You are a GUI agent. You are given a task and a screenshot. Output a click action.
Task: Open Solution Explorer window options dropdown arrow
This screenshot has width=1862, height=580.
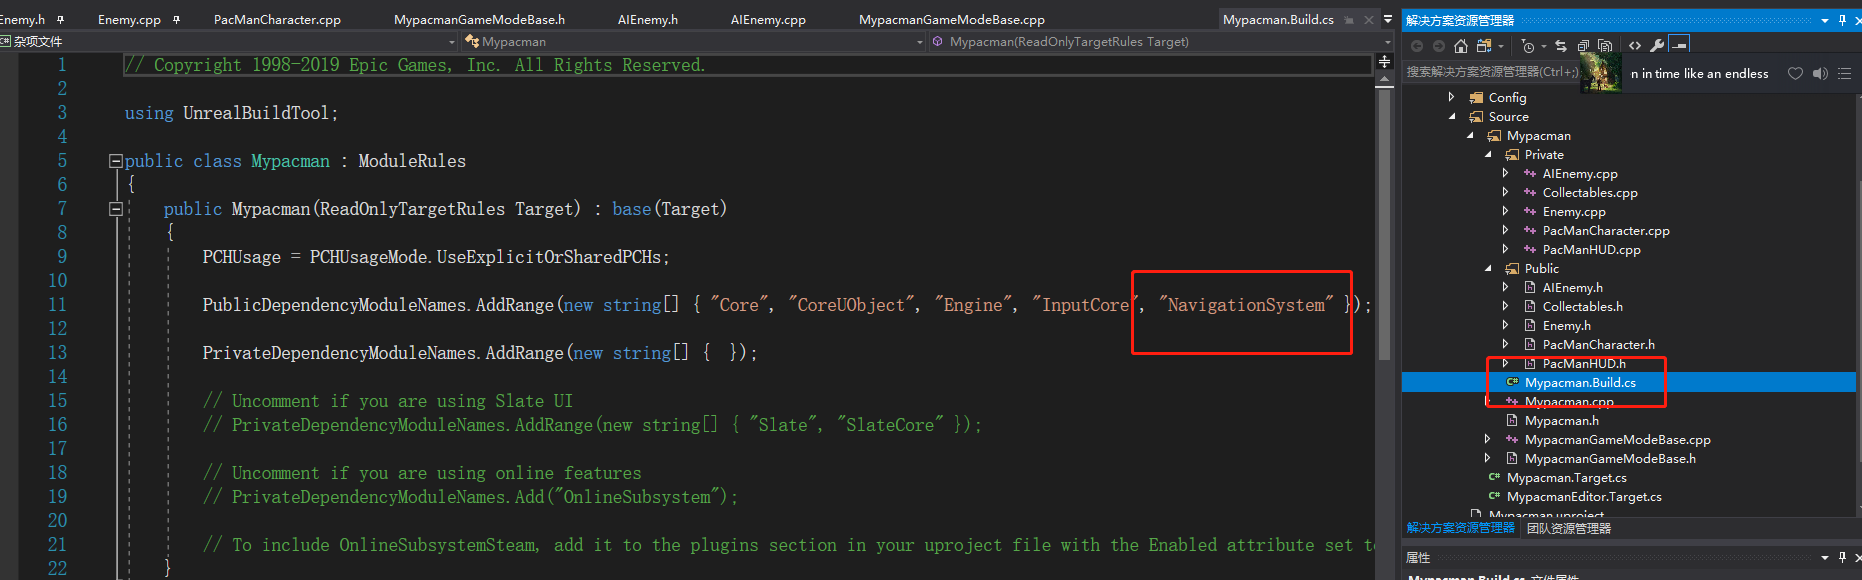pos(1825,20)
